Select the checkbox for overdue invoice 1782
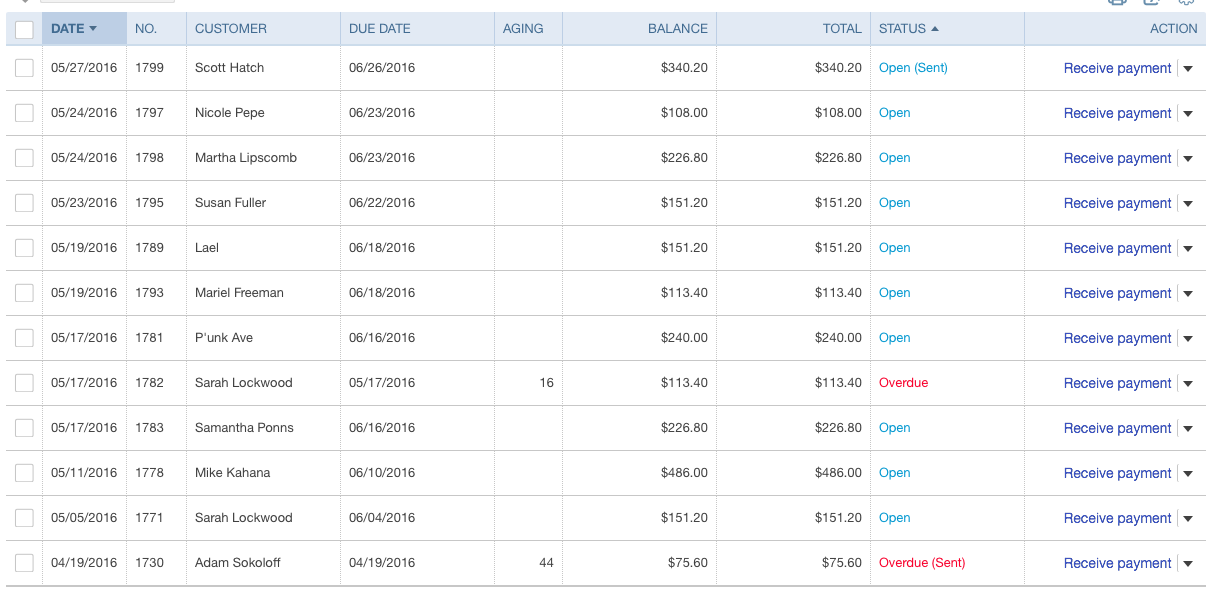The height and width of the screenshot is (595, 1230). click(x=25, y=383)
